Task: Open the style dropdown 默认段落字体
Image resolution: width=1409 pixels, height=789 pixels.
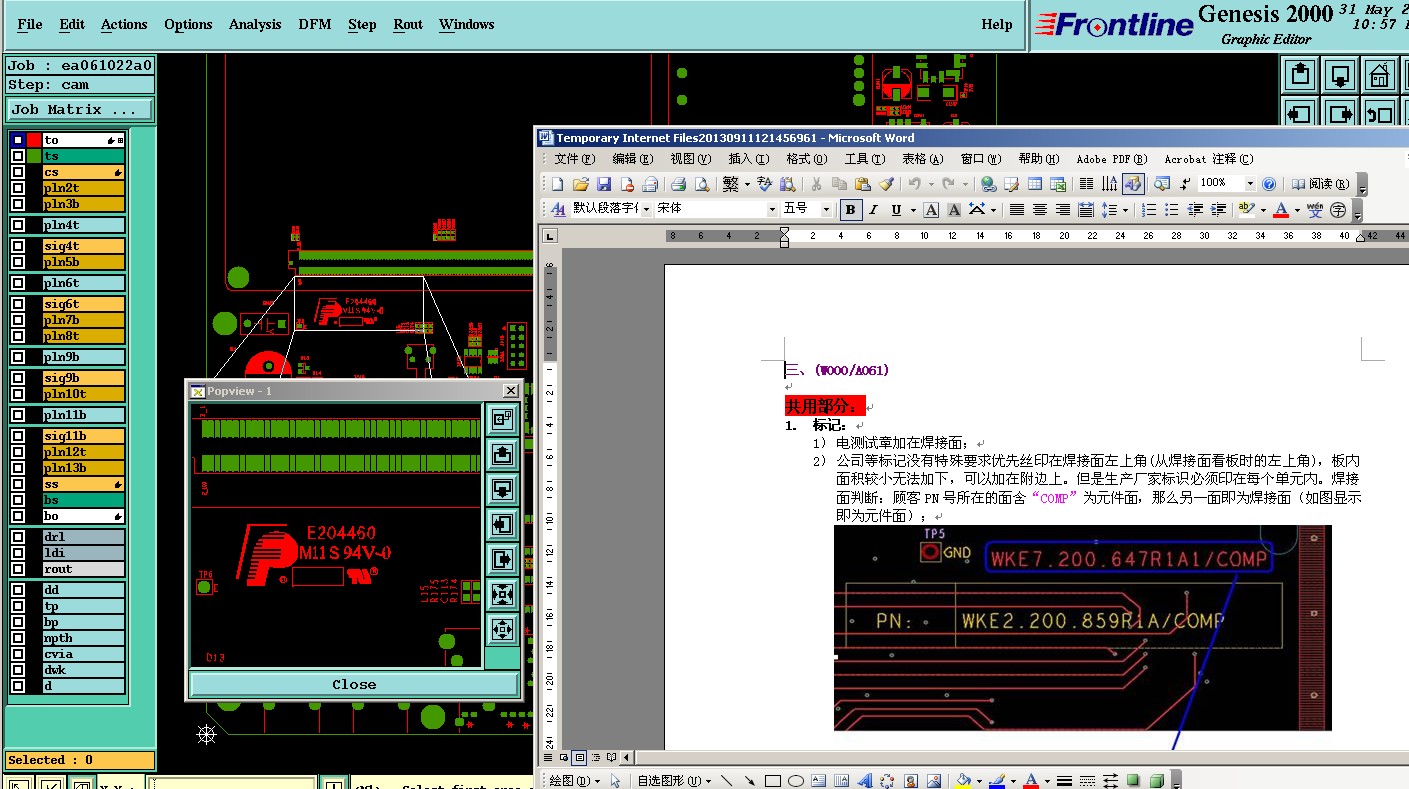Action: (646, 209)
